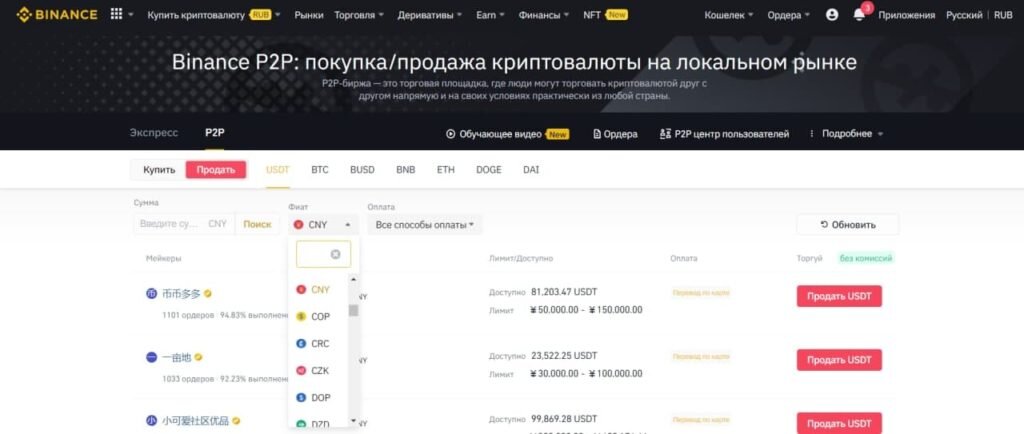1024x434 pixels.
Task: Click the Refresh button
Action: click(x=848, y=225)
